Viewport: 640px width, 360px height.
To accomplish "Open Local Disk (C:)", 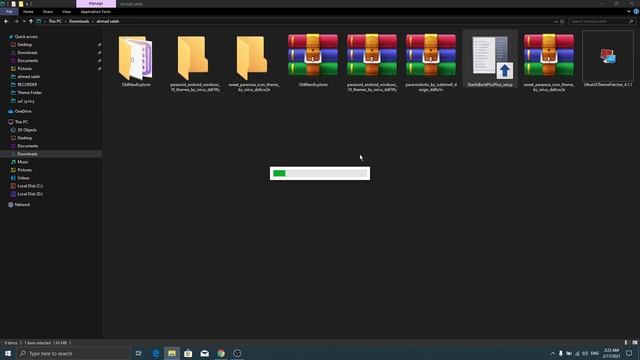I will coord(30,186).
